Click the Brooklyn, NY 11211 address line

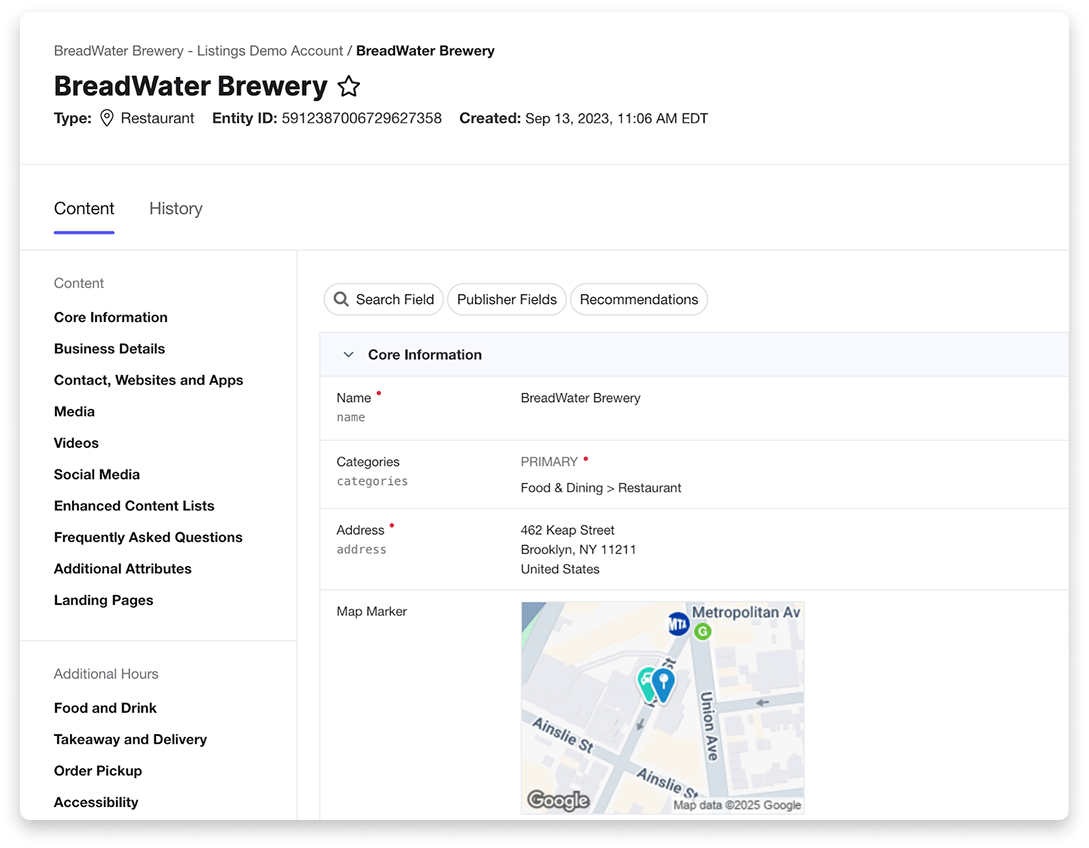(x=579, y=549)
